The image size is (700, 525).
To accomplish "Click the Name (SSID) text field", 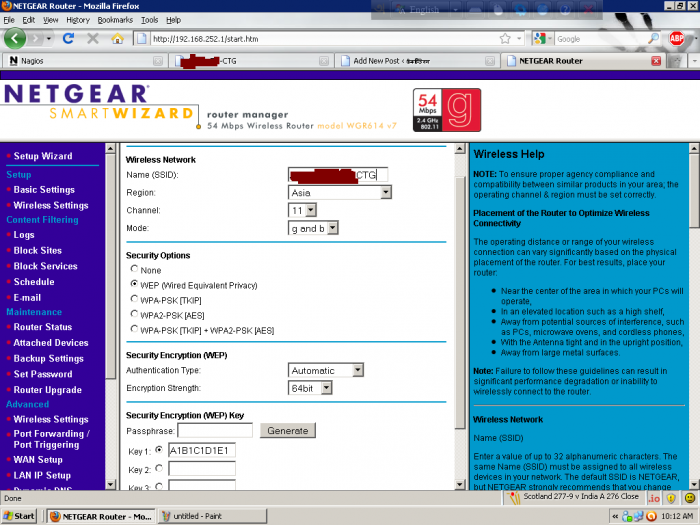I will (x=338, y=175).
